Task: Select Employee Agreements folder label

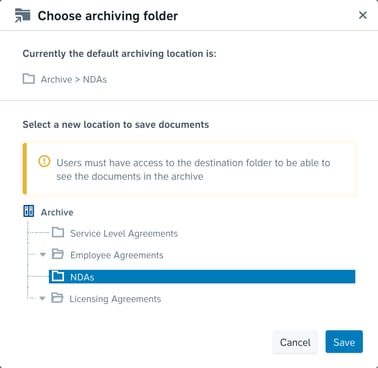Action: 117,255
